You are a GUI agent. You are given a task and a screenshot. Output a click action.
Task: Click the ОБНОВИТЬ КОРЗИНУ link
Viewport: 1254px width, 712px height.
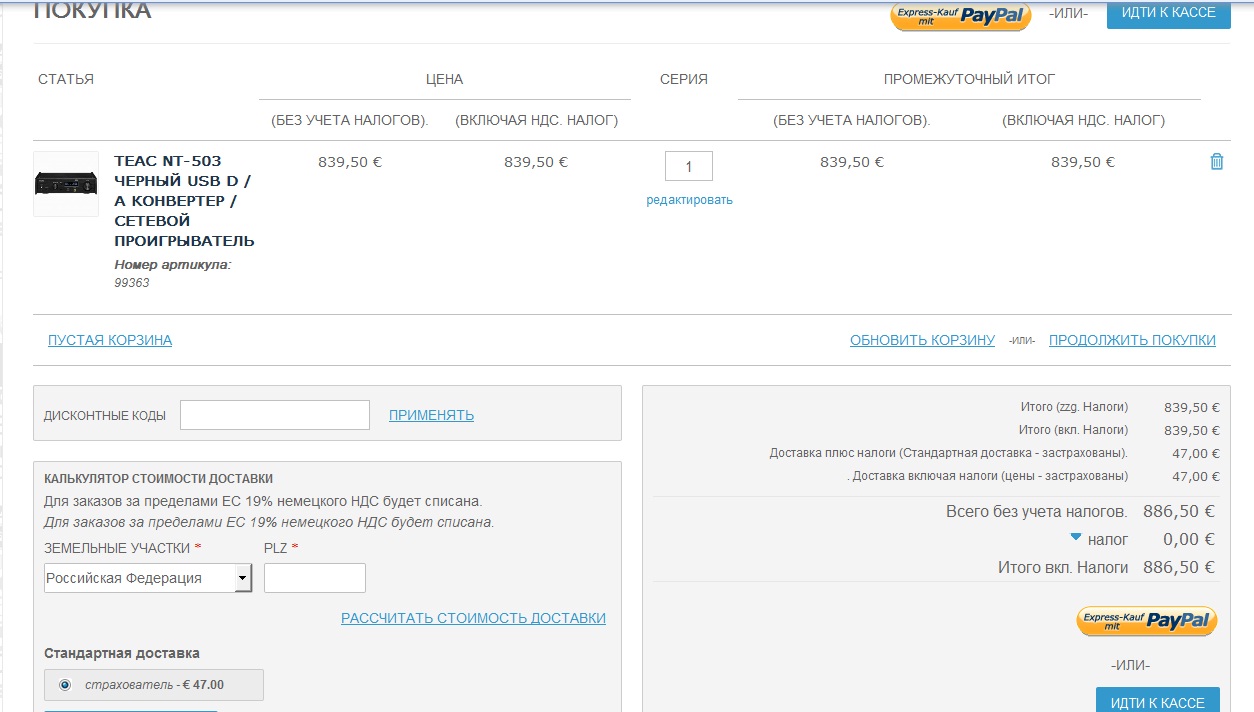(922, 340)
